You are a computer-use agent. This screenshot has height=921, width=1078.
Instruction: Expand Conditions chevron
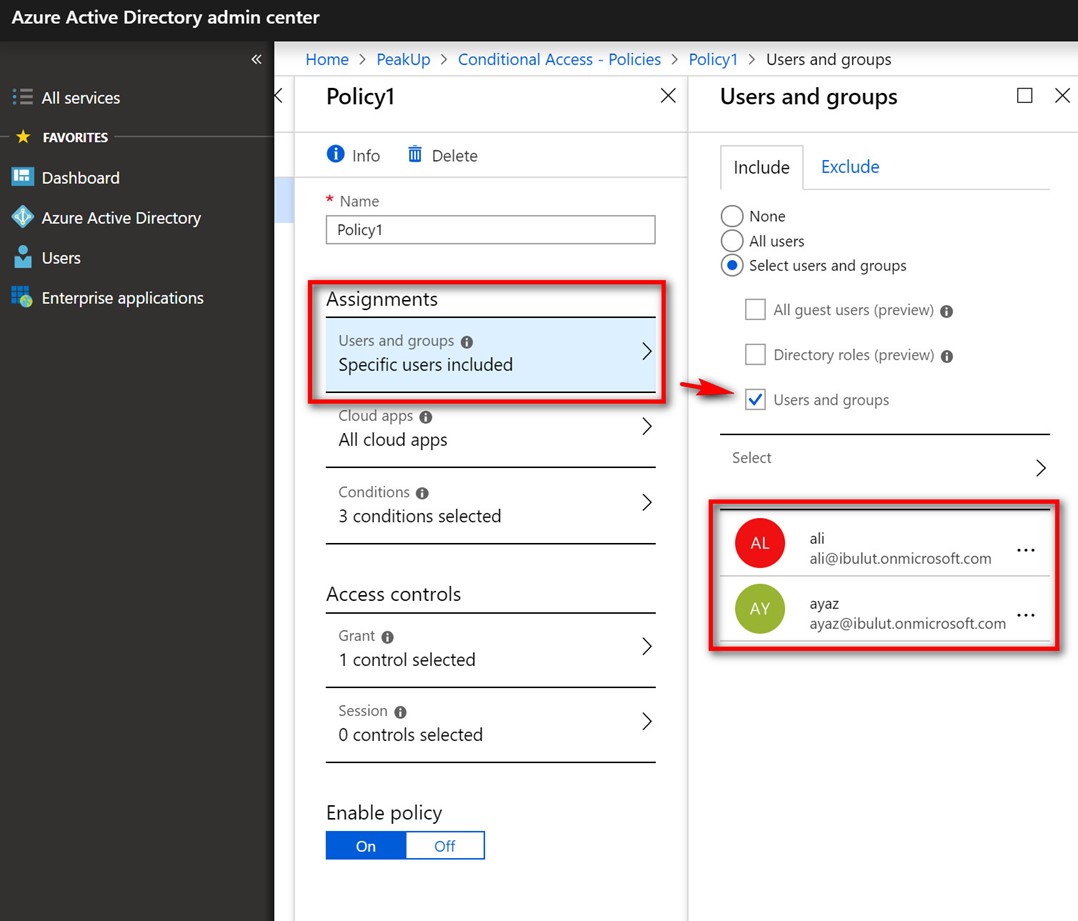point(646,502)
